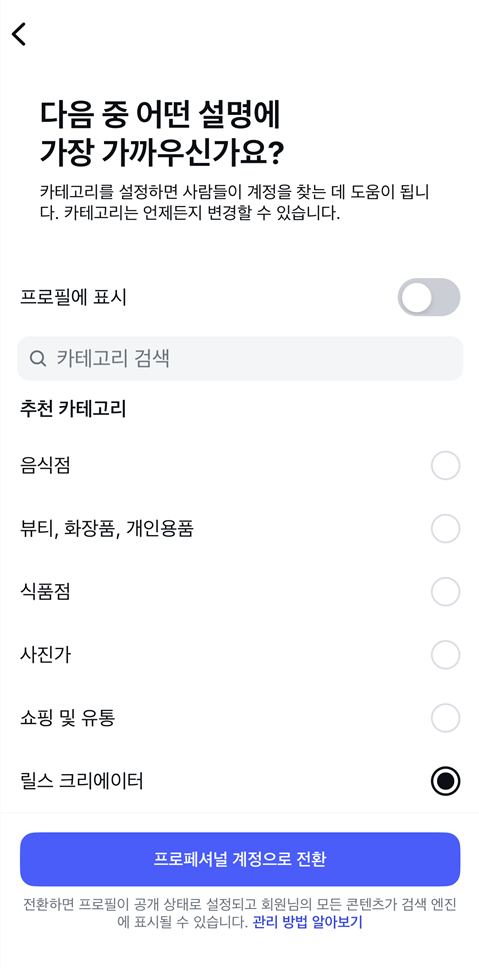
Task: Toggle the 프로필에 표시 switch
Action: [x=429, y=298]
